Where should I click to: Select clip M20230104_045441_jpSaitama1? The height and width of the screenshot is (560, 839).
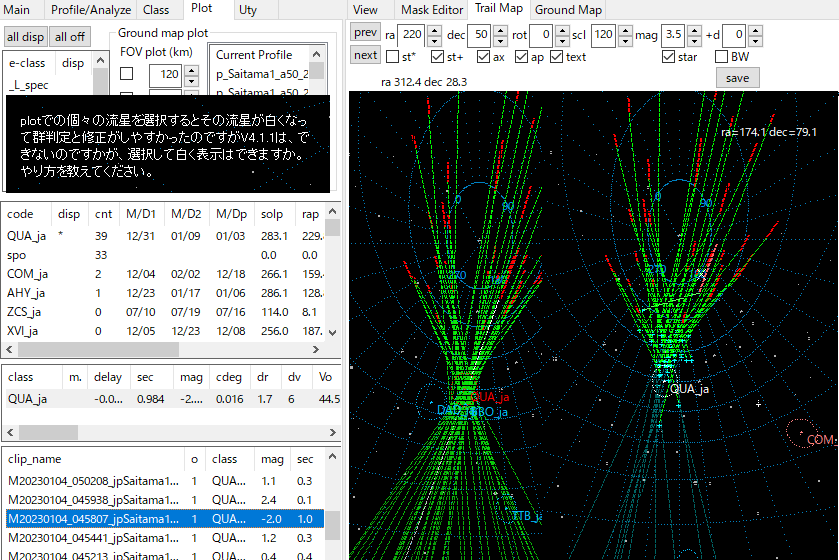[164, 538]
